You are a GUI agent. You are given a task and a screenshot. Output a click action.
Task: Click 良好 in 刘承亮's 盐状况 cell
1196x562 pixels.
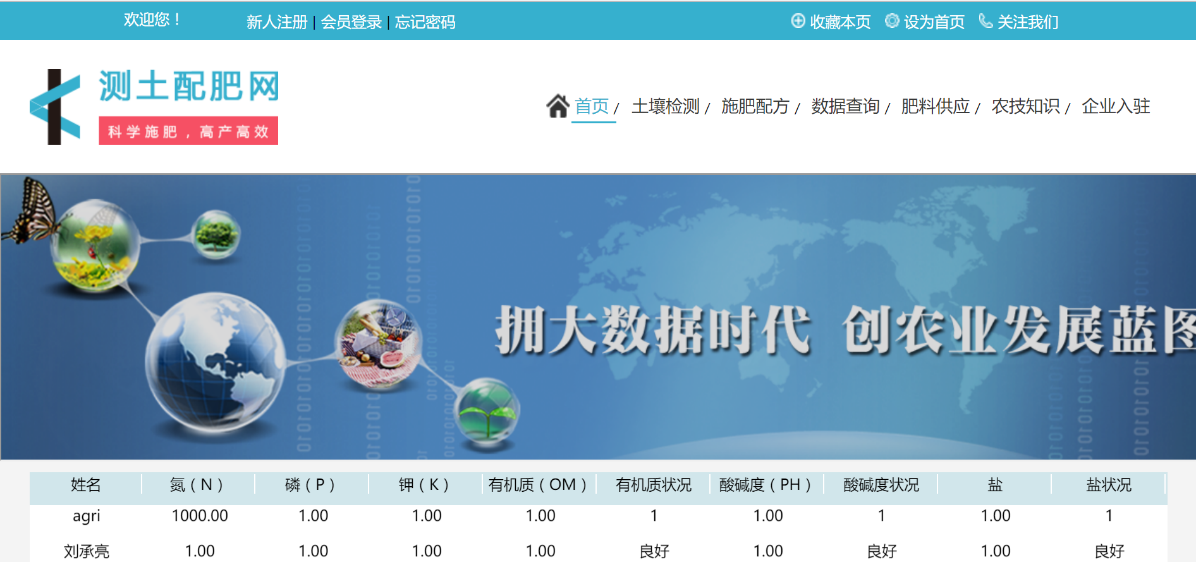pyautogui.click(x=1109, y=551)
